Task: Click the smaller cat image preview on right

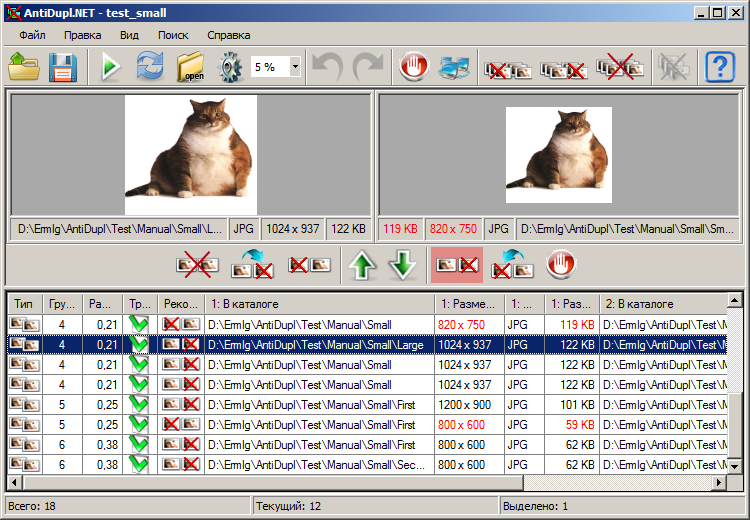Action: pyautogui.click(x=559, y=155)
